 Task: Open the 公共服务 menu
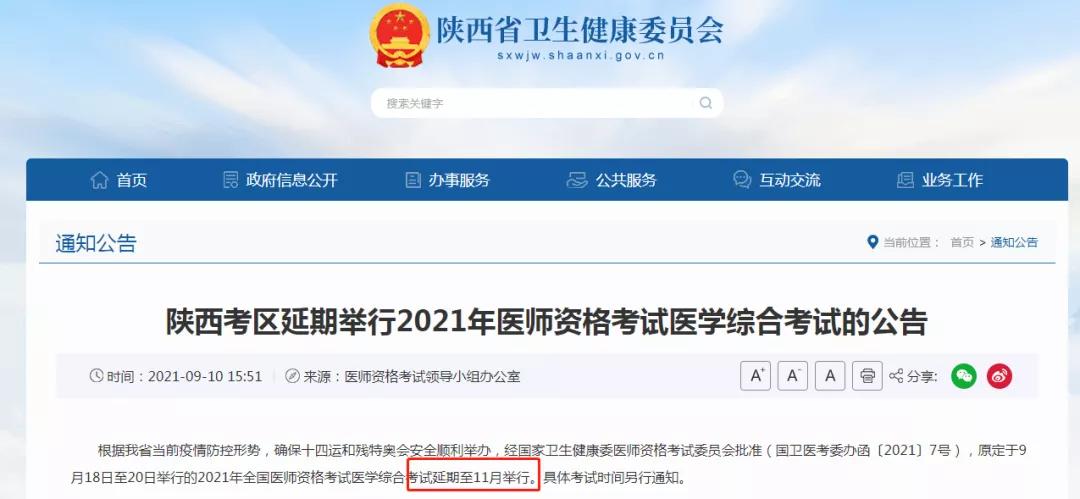coord(611,181)
